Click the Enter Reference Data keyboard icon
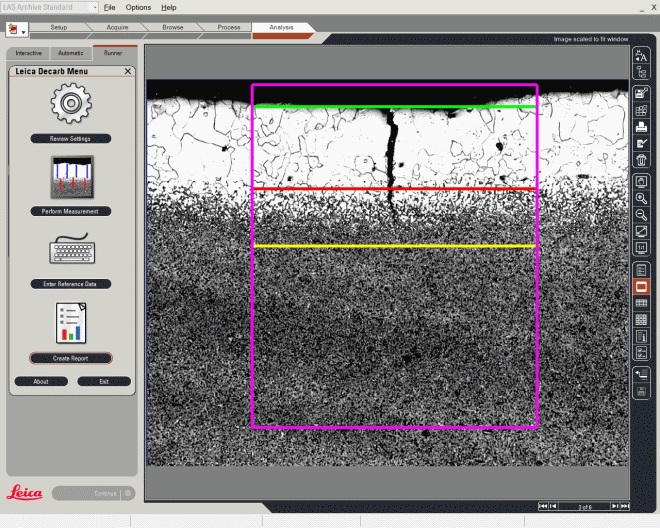The image size is (660, 528). pyautogui.click(x=71, y=249)
